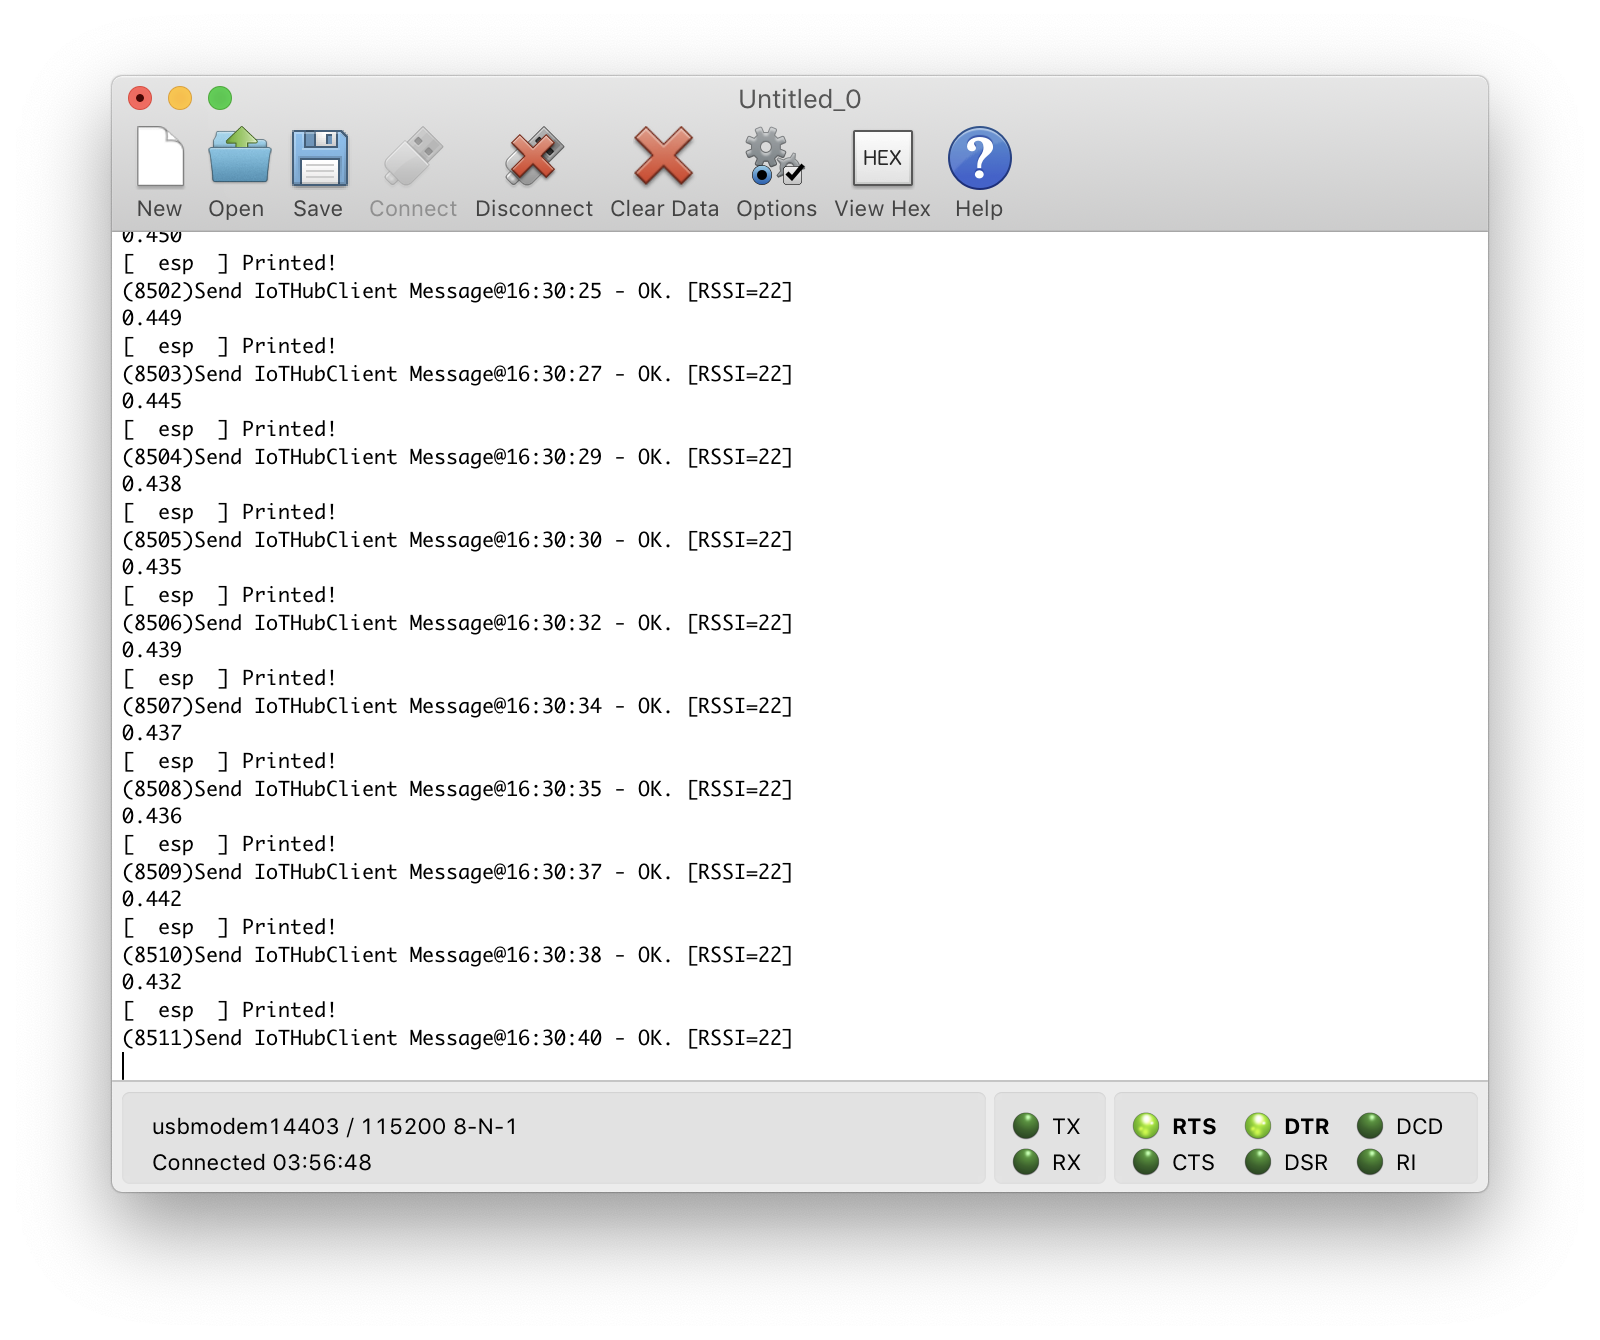Viewport: 1600px width, 1340px height.
Task: Click the (8506)Send IoTHubClient Message@16:30:32 line
Action: point(457,623)
